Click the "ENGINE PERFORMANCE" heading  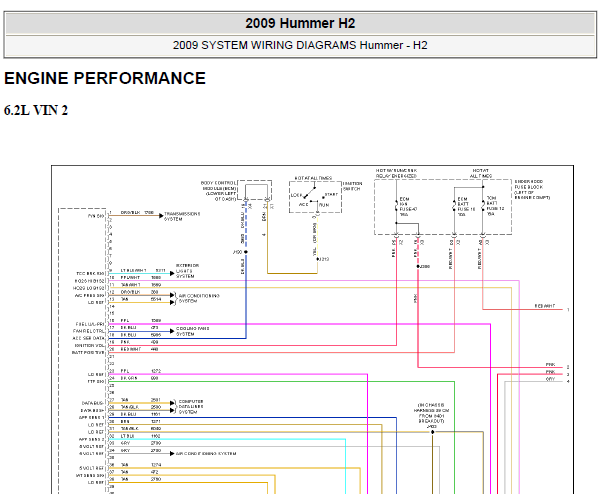105,78
